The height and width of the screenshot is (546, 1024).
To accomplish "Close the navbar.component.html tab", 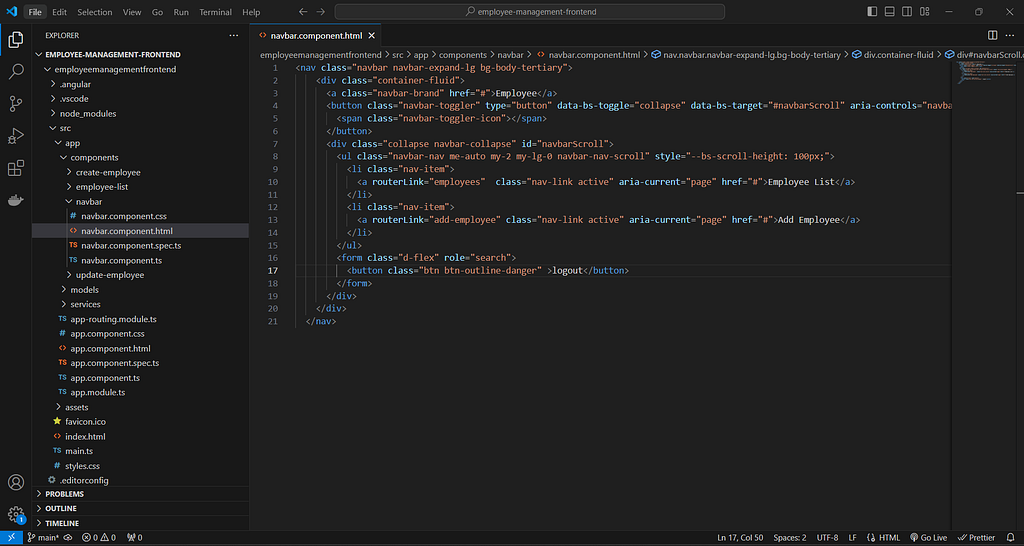I will click(372, 36).
